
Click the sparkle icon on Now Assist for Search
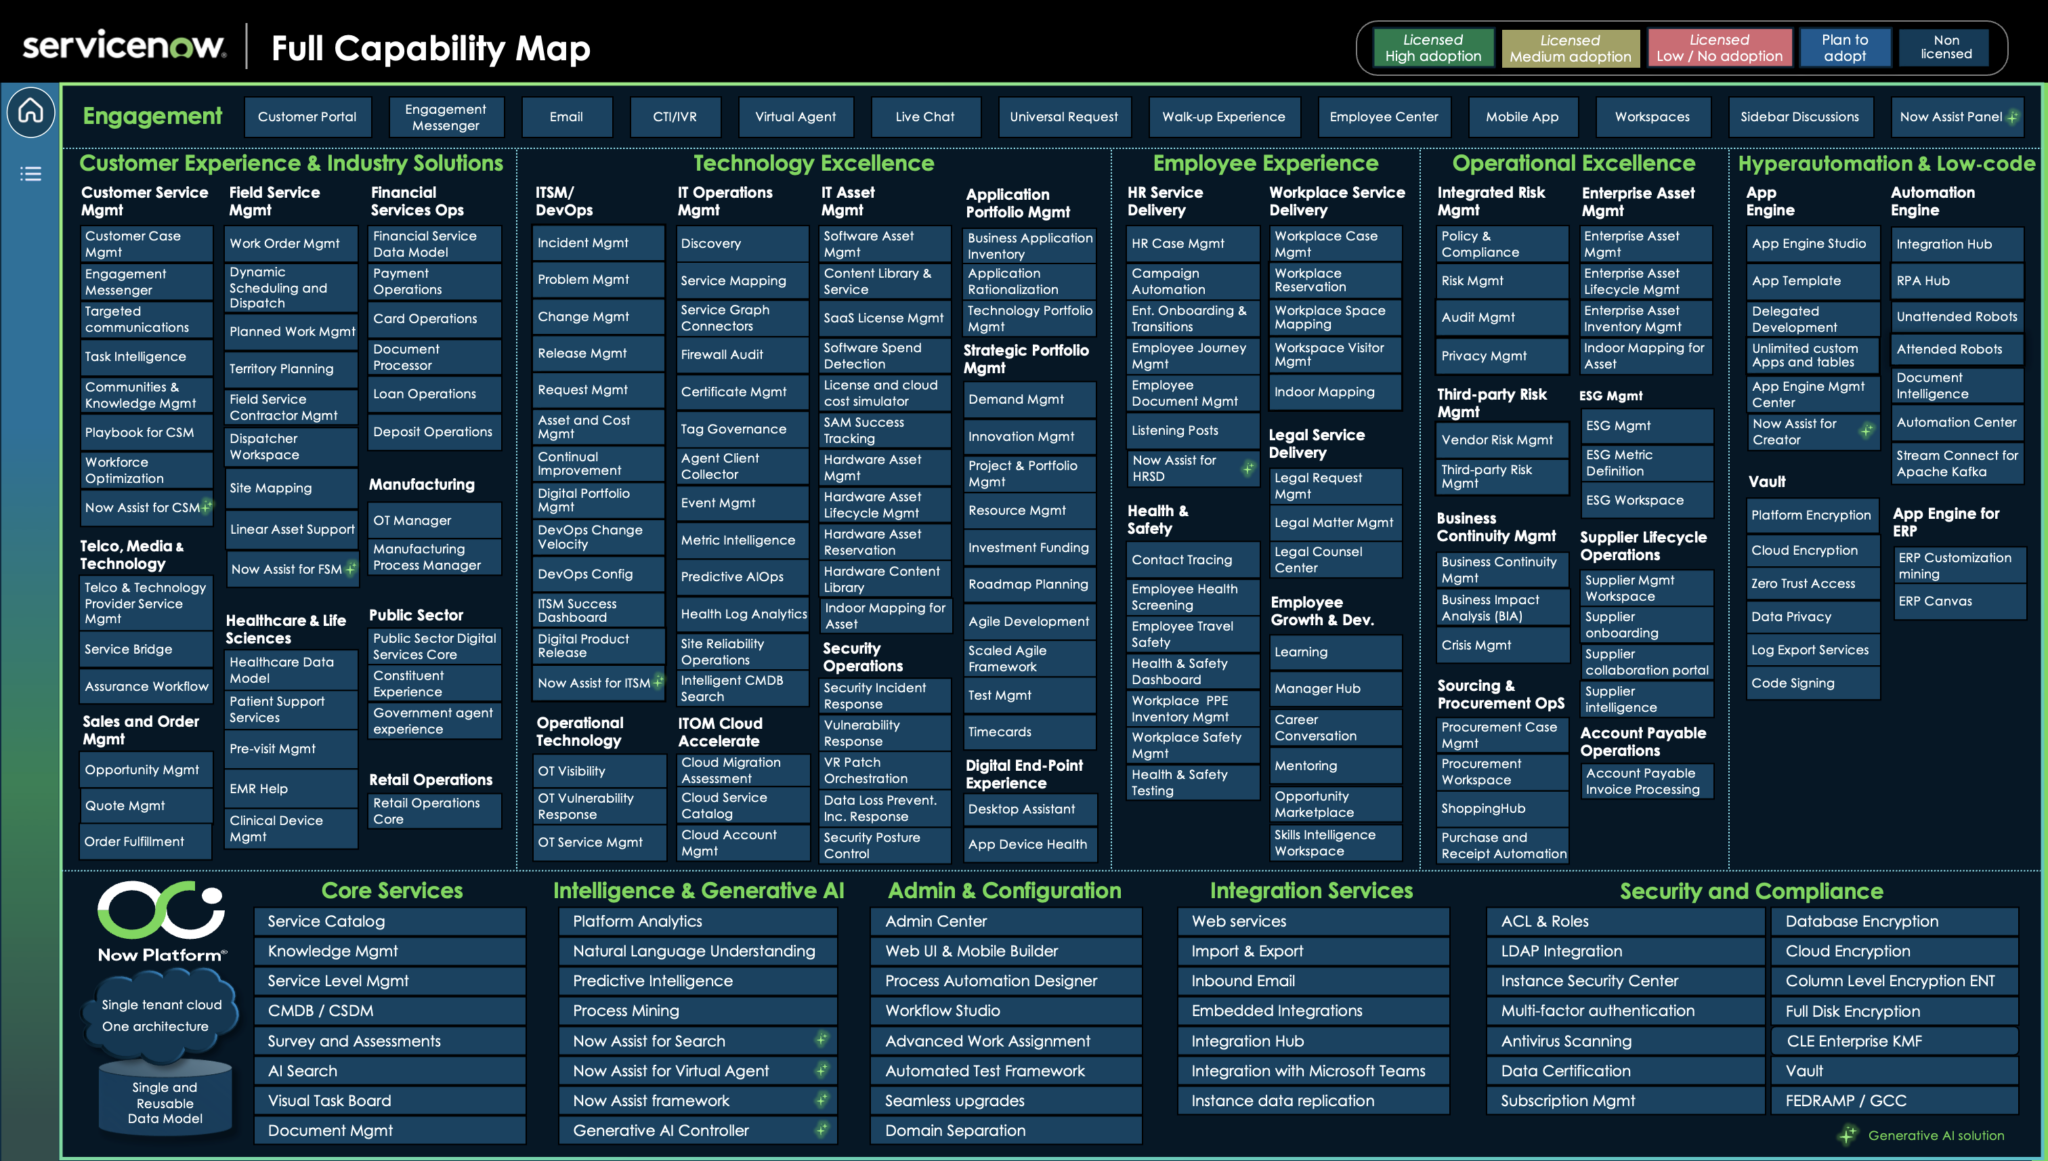click(x=821, y=1040)
